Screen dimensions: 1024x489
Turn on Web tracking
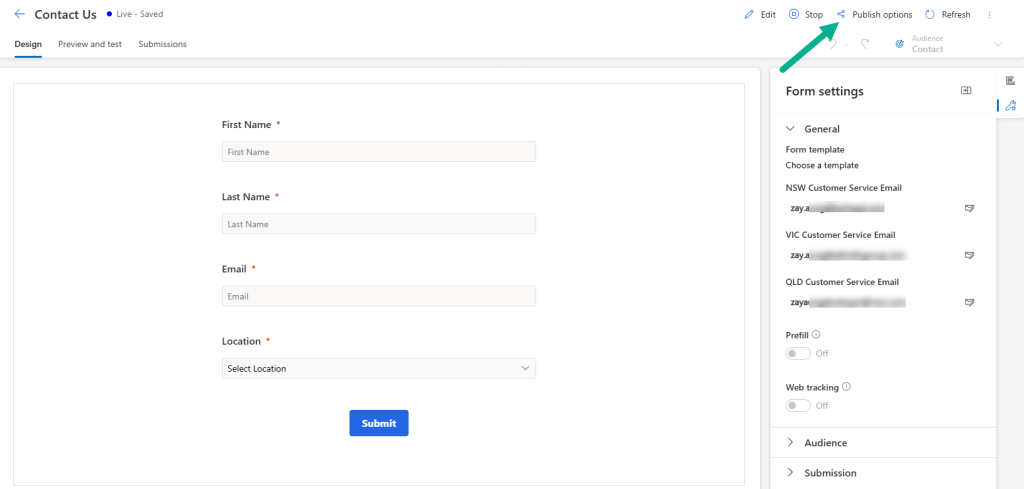(x=798, y=405)
